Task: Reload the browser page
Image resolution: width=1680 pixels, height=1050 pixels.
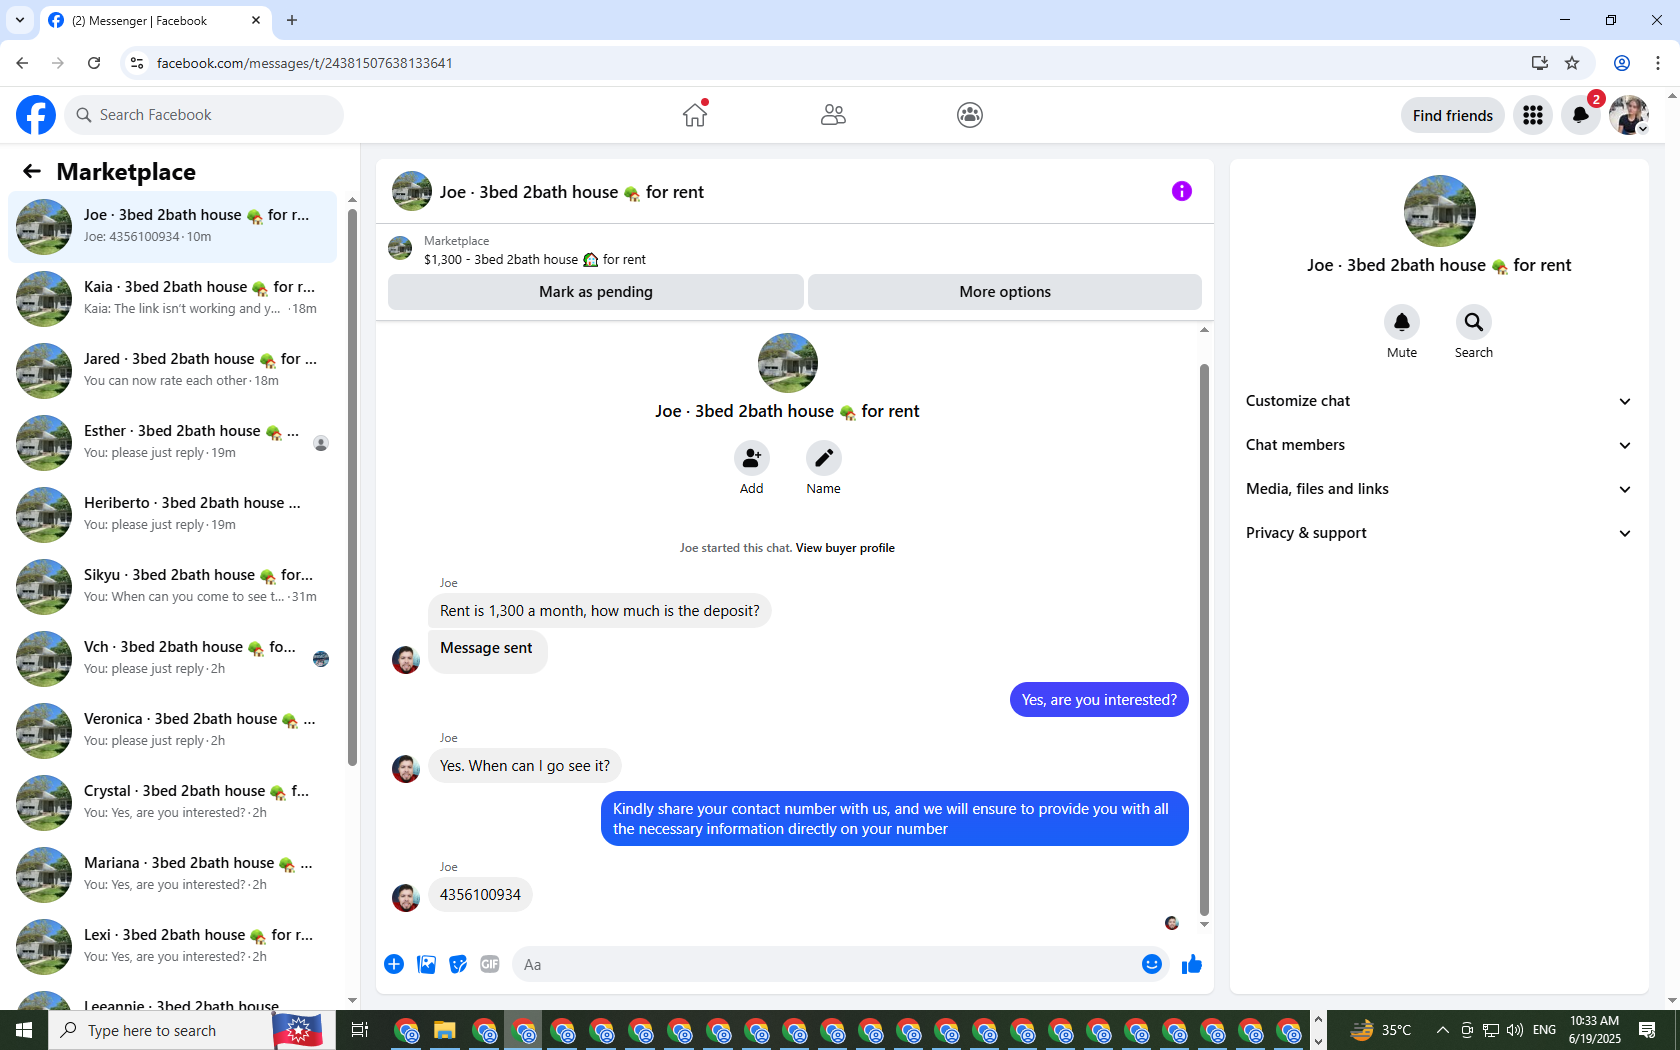Action: pyautogui.click(x=94, y=63)
